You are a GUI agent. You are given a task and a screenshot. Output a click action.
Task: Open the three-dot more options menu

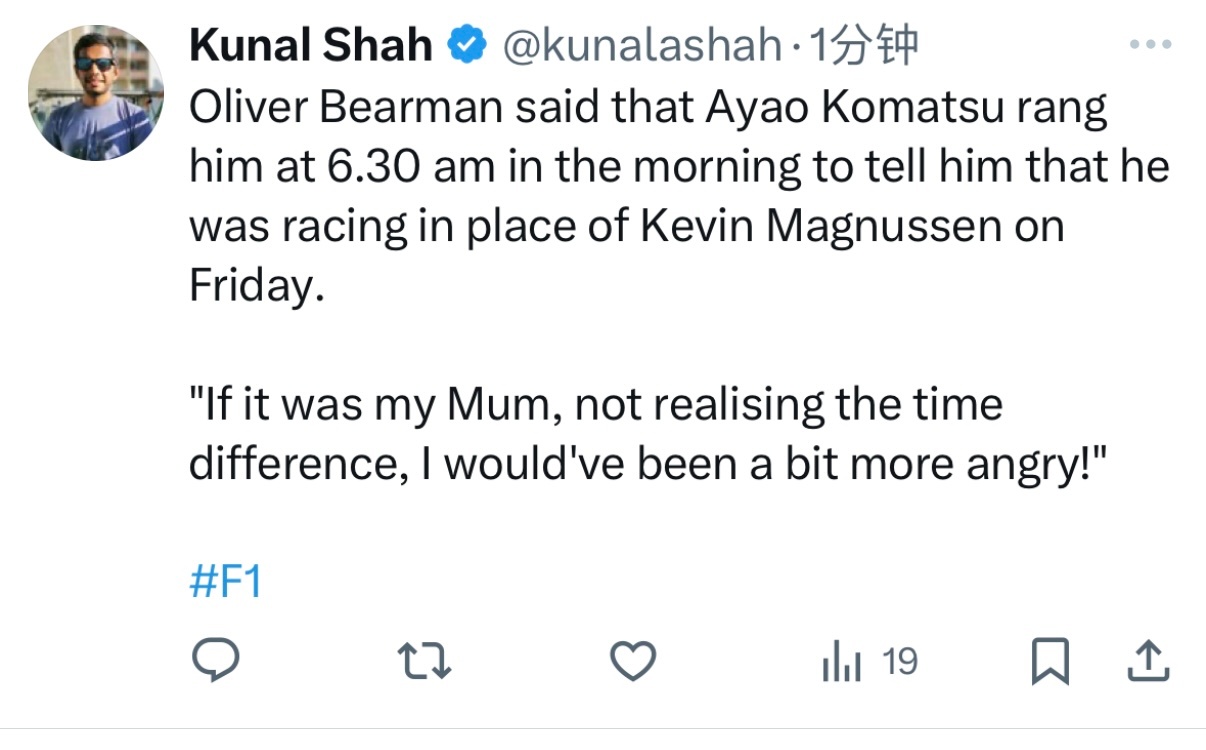1149,45
